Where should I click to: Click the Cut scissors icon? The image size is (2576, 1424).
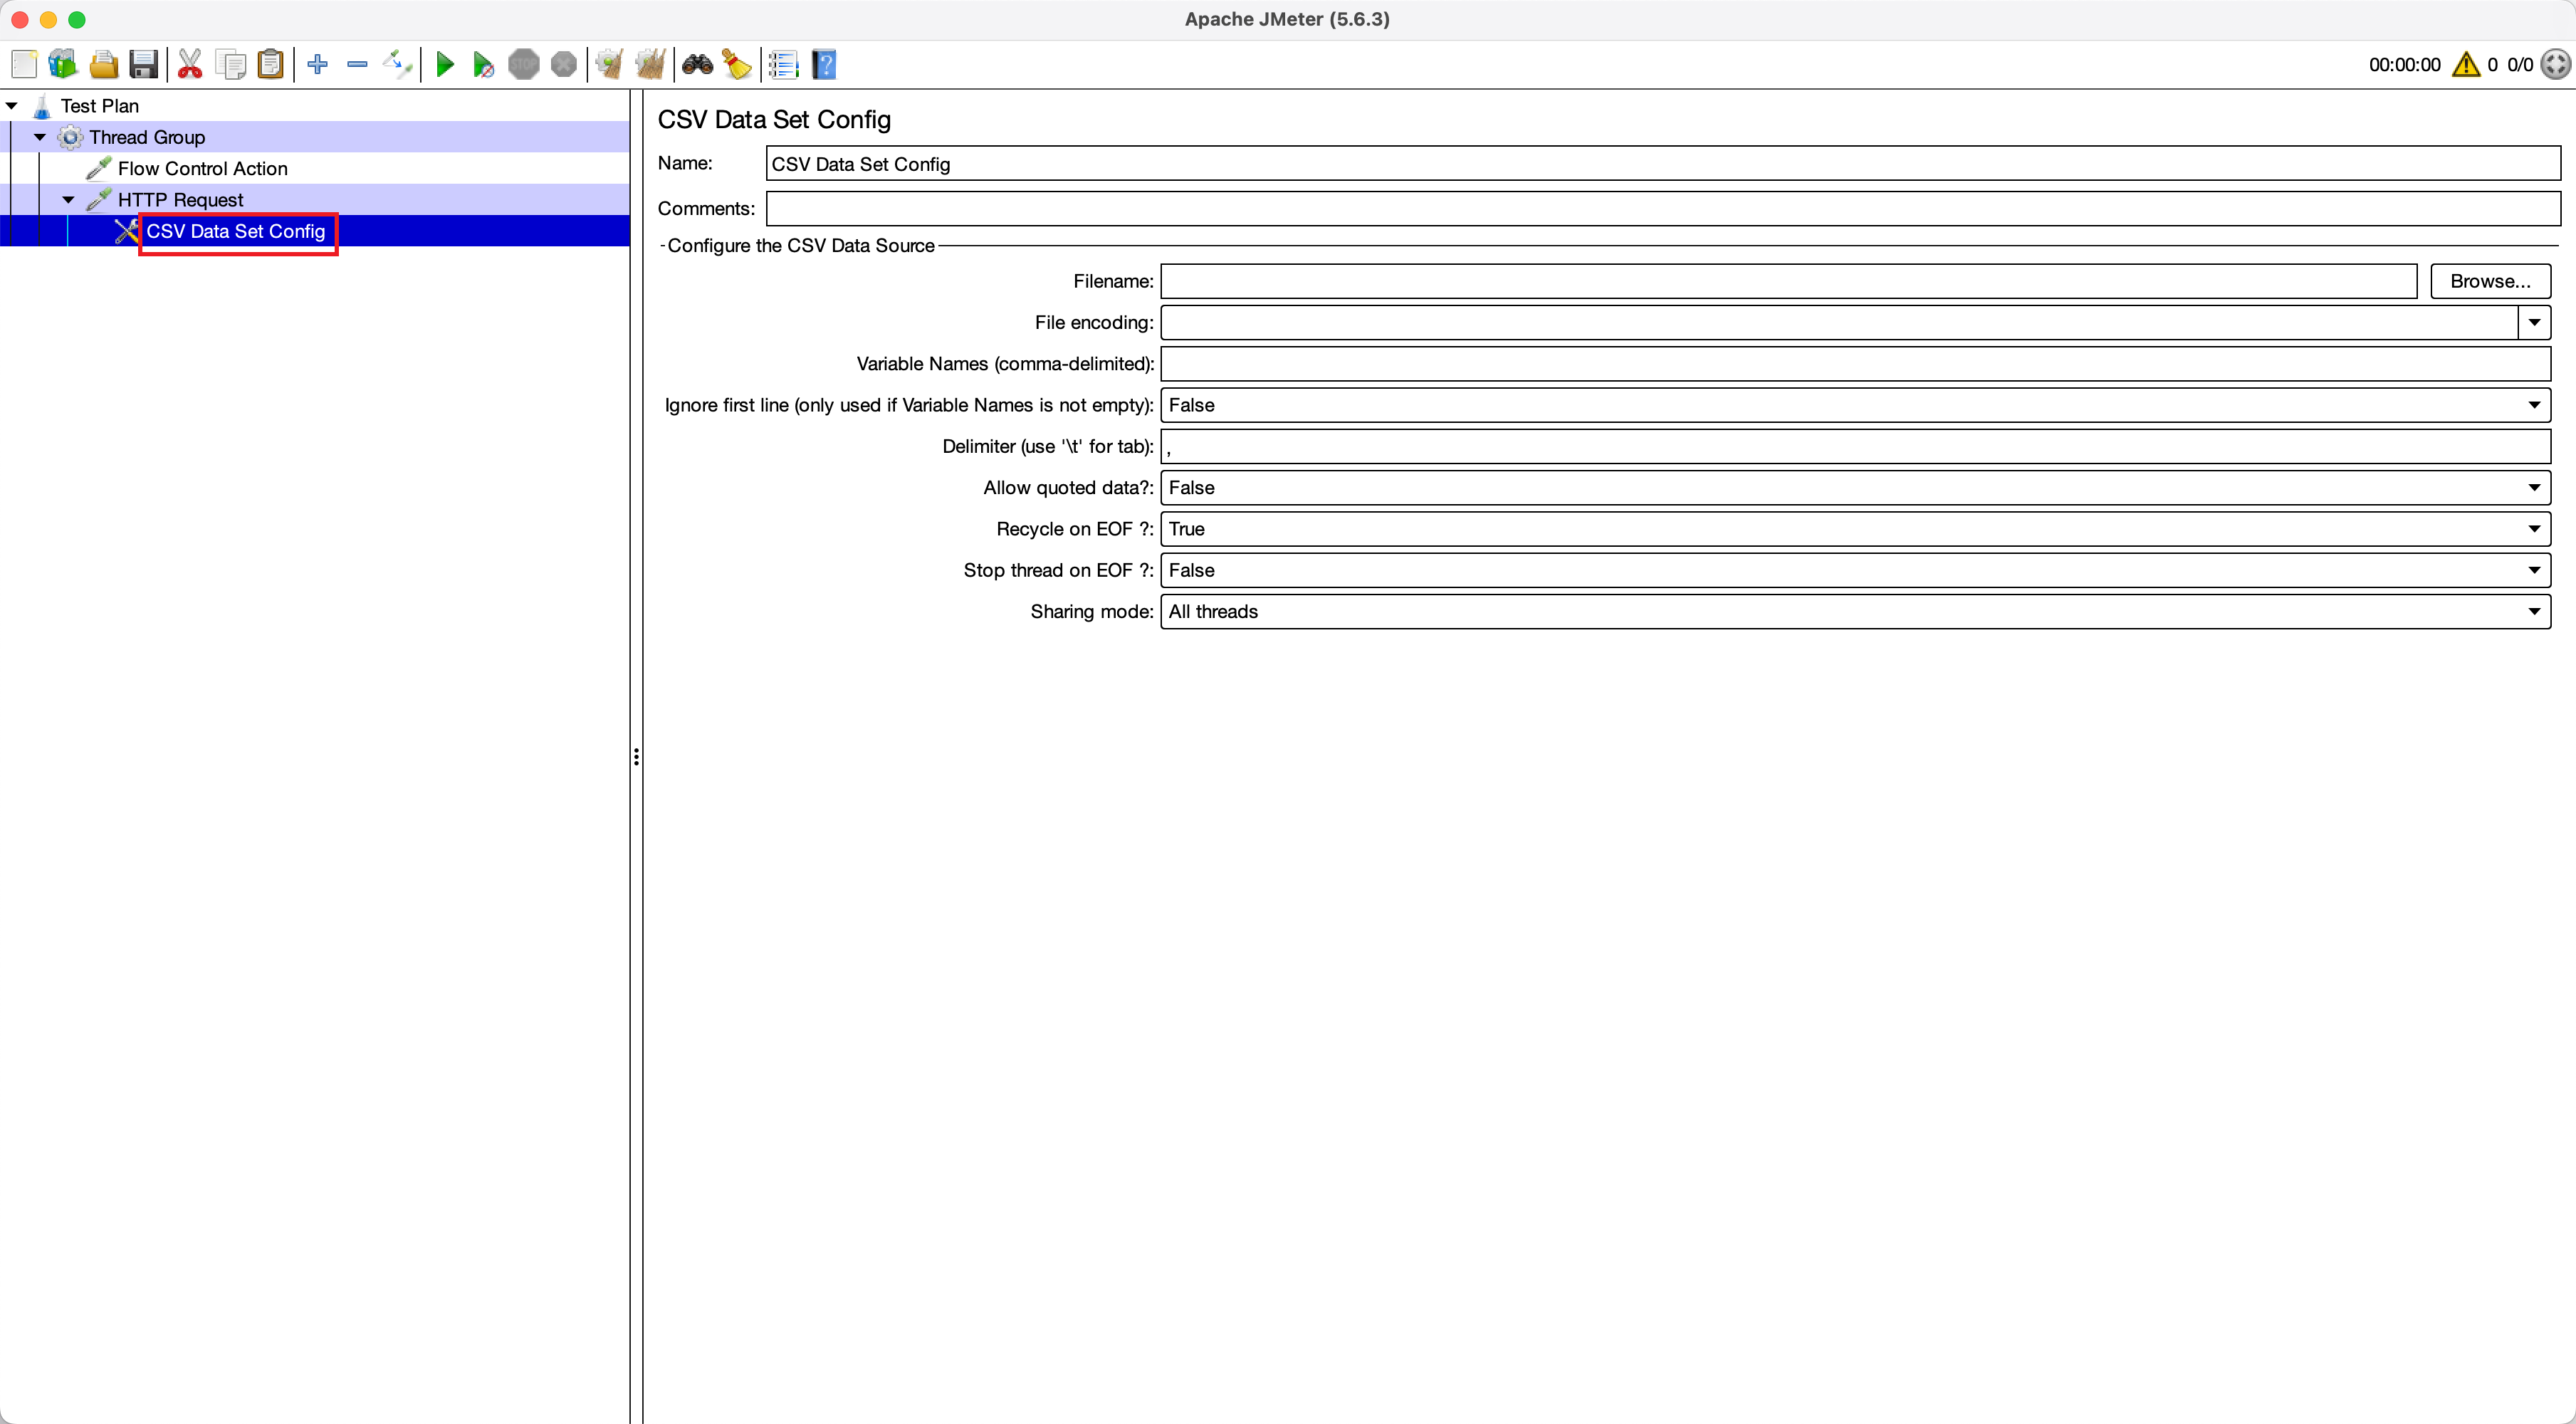[190, 65]
